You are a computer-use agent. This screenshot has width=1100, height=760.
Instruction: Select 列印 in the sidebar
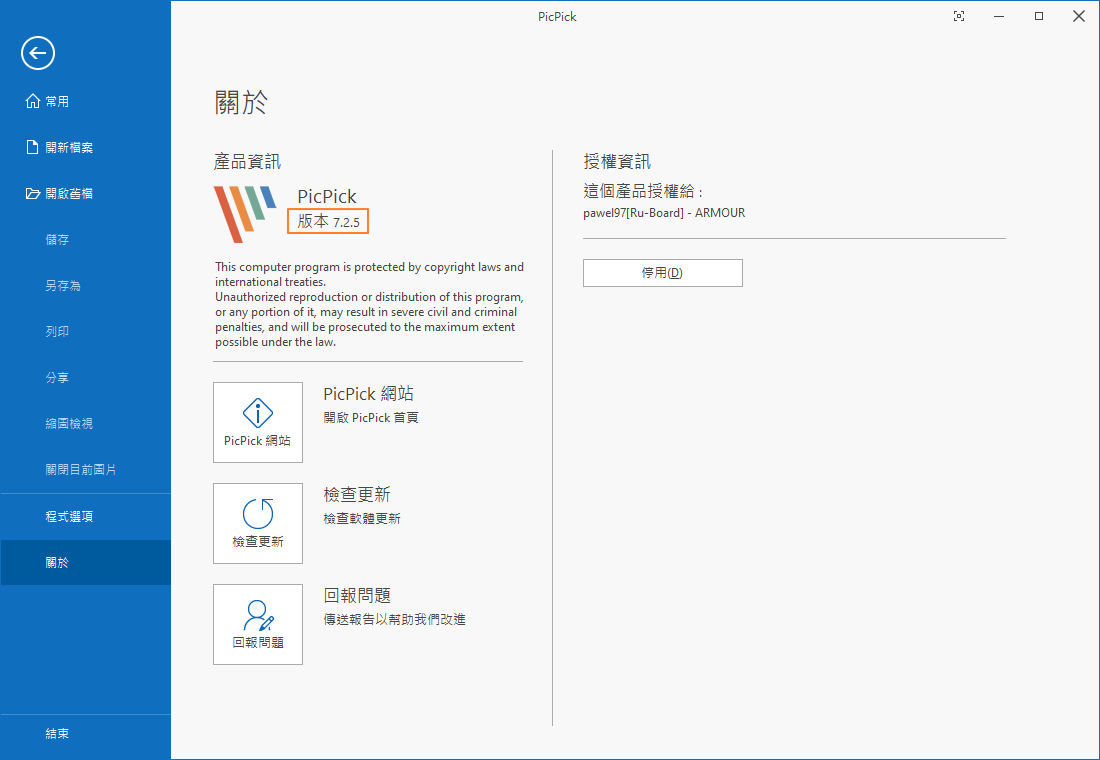[86, 331]
